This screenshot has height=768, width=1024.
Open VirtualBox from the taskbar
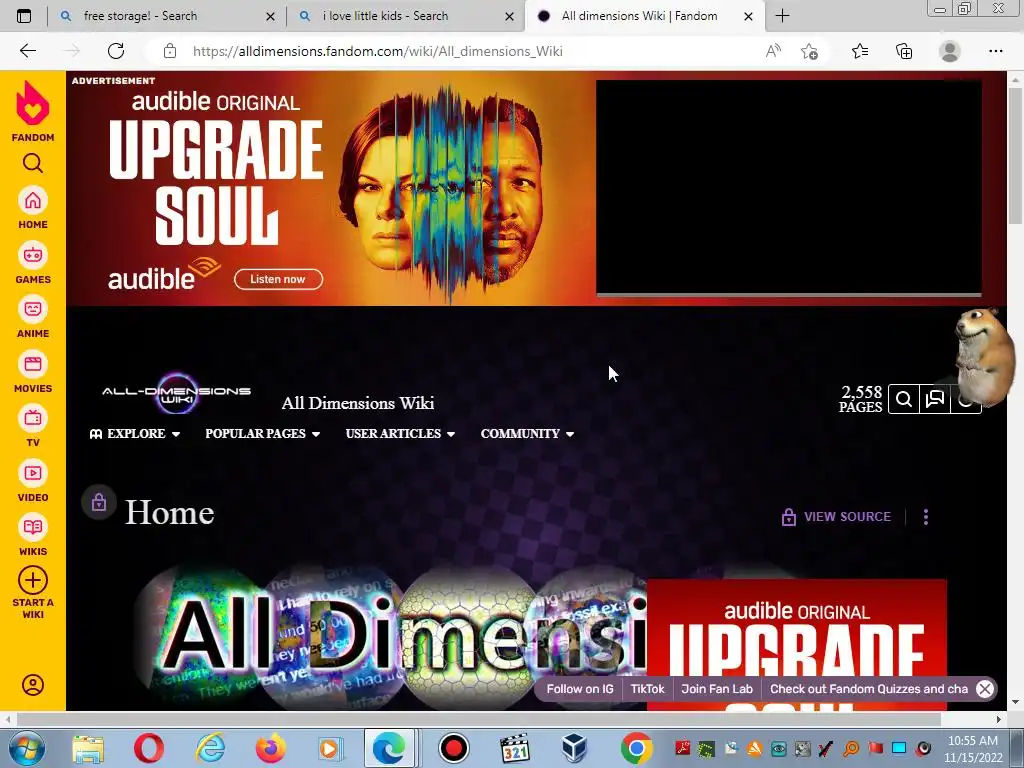pyautogui.click(x=574, y=748)
